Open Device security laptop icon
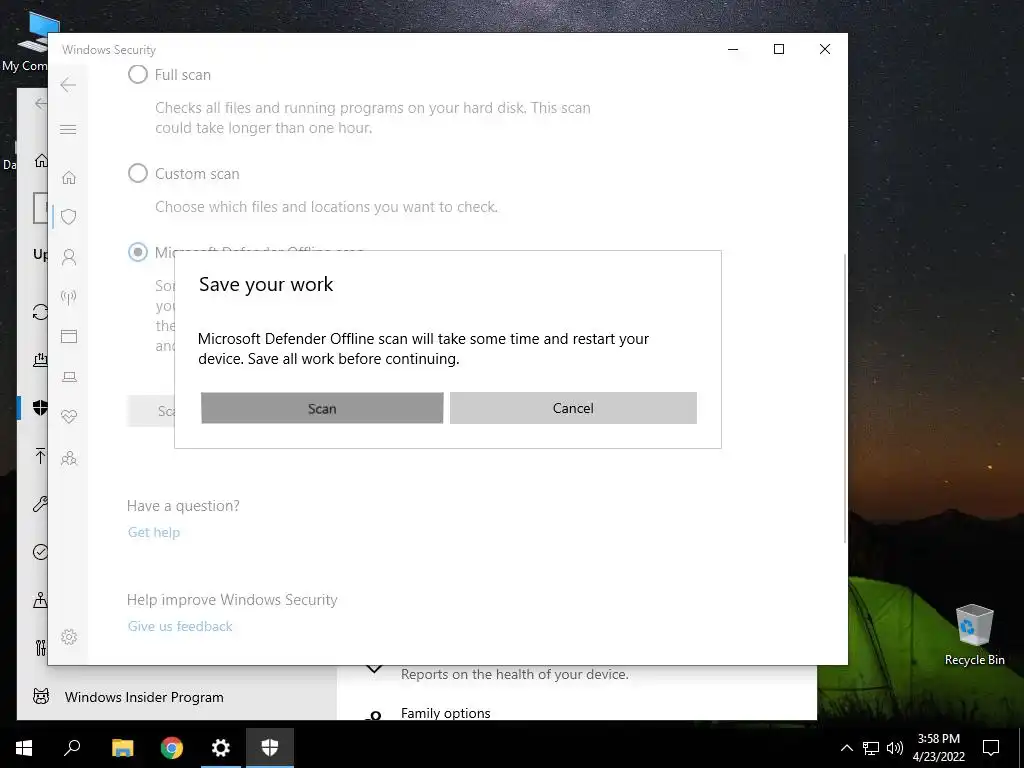 69,377
